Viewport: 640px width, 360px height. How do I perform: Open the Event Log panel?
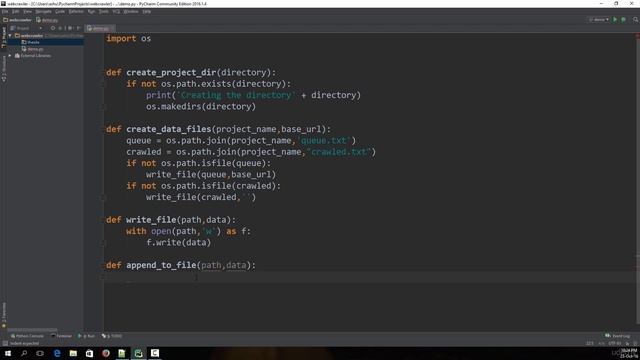618,336
